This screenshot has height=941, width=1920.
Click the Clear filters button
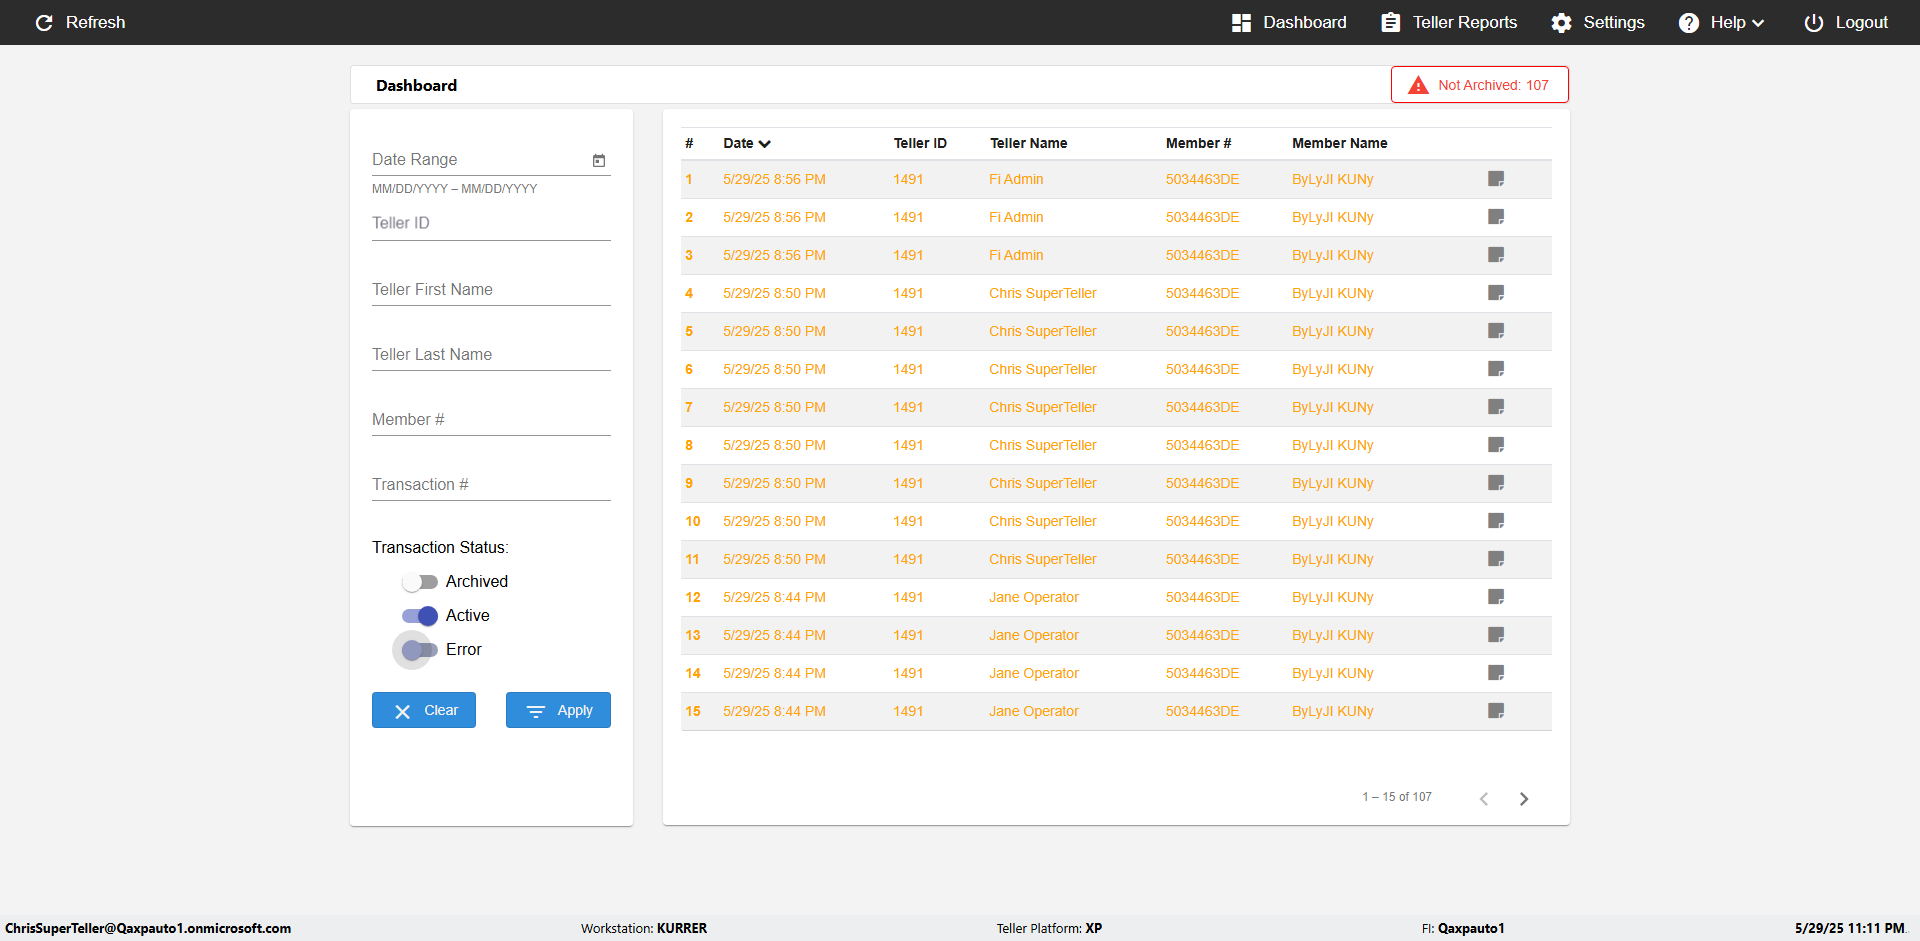[x=424, y=710]
